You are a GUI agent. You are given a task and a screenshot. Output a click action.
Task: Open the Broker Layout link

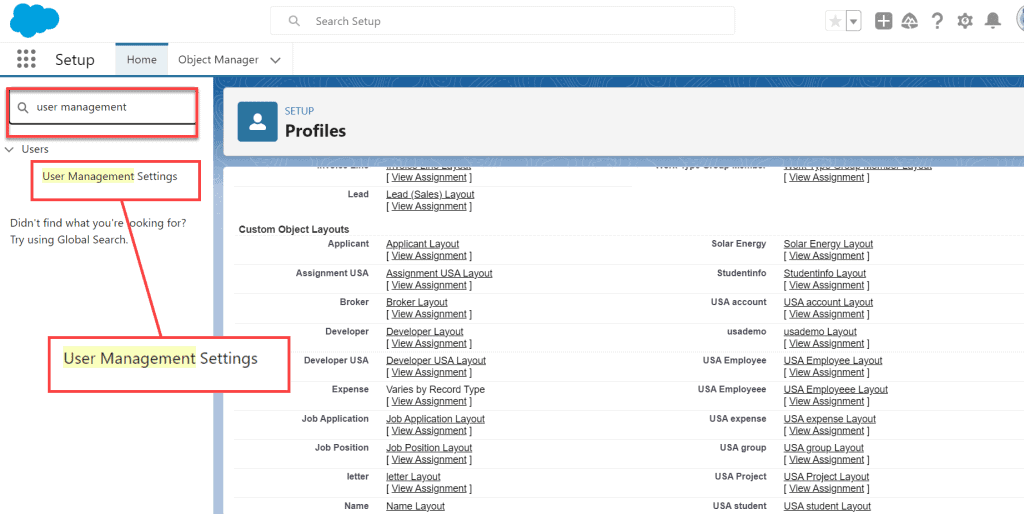coord(417,302)
